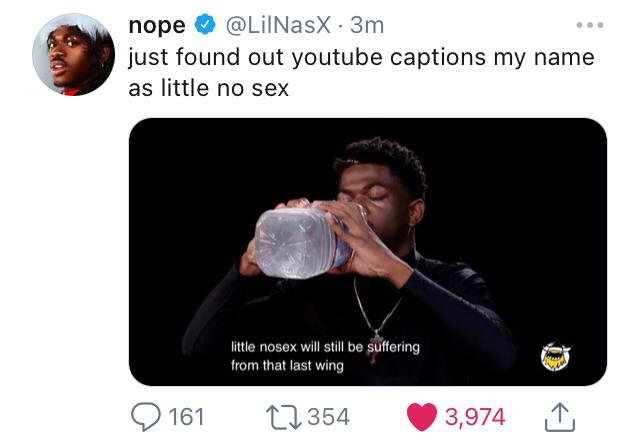This screenshot has width=640, height=445.
Task: Click the reply speech bubble icon
Action: 146,416
